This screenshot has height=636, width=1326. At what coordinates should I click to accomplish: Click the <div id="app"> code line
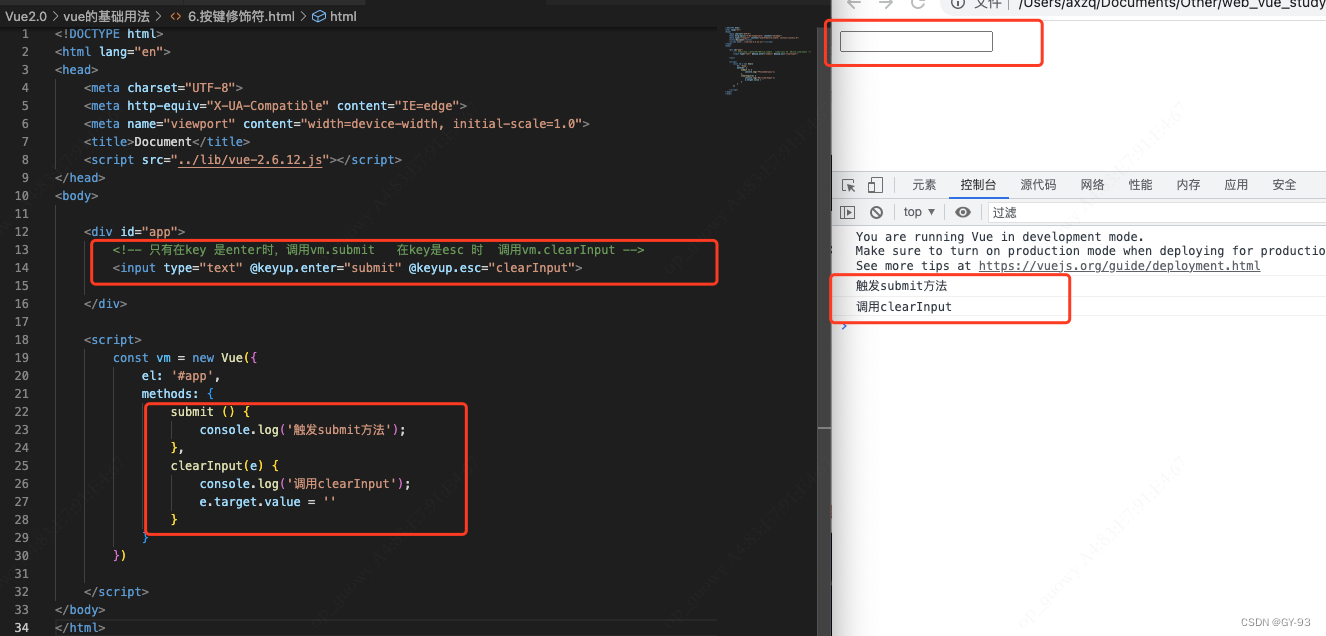[x=134, y=232]
